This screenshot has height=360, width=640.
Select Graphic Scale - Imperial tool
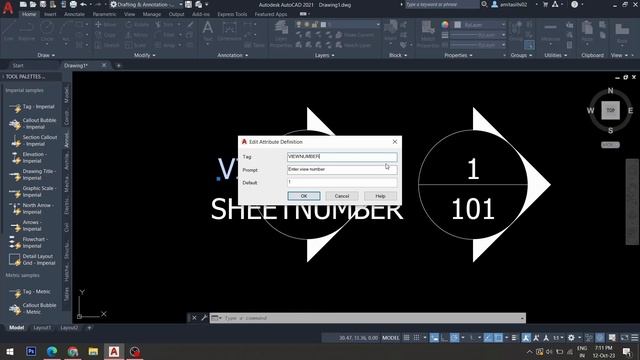(33, 192)
